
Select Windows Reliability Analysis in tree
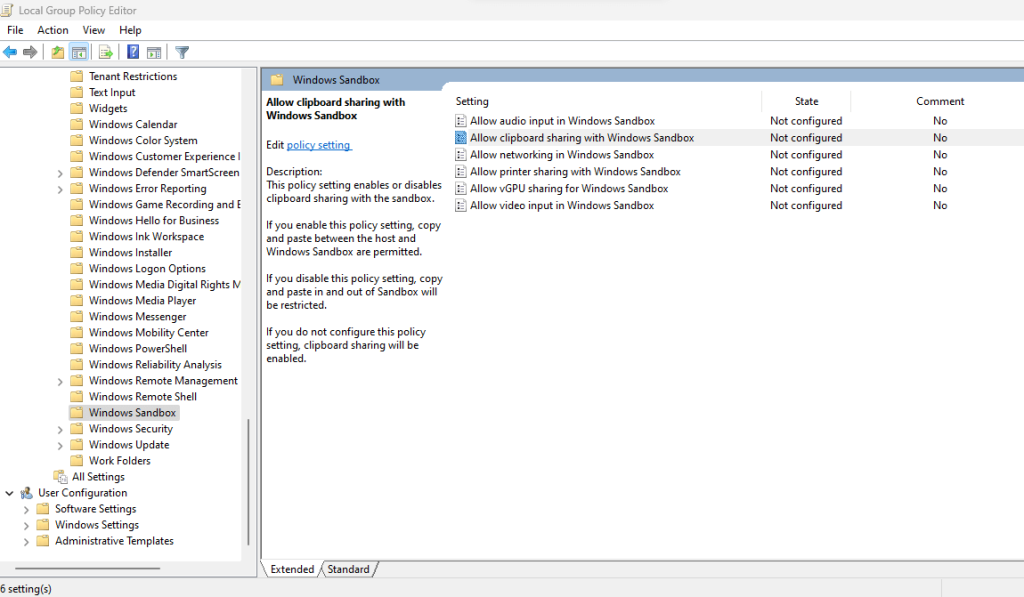pyautogui.click(x=155, y=364)
